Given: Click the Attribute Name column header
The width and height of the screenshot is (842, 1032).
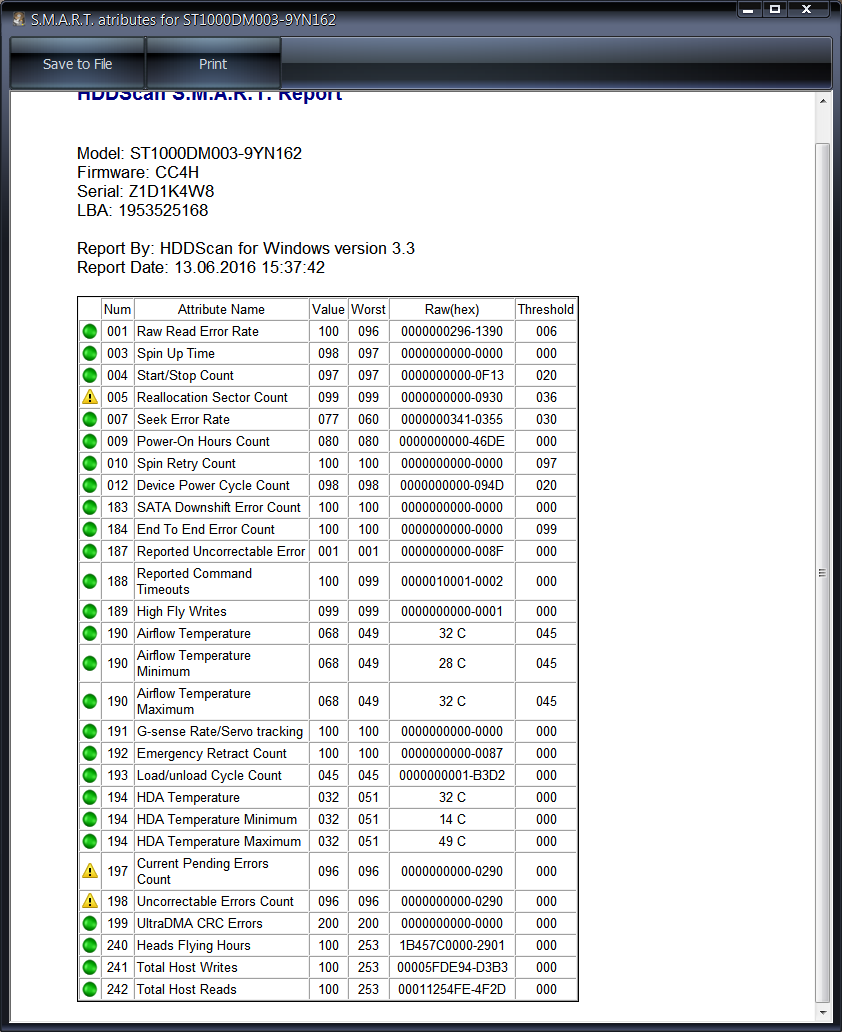Looking at the screenshot, I should click(221, 309).
